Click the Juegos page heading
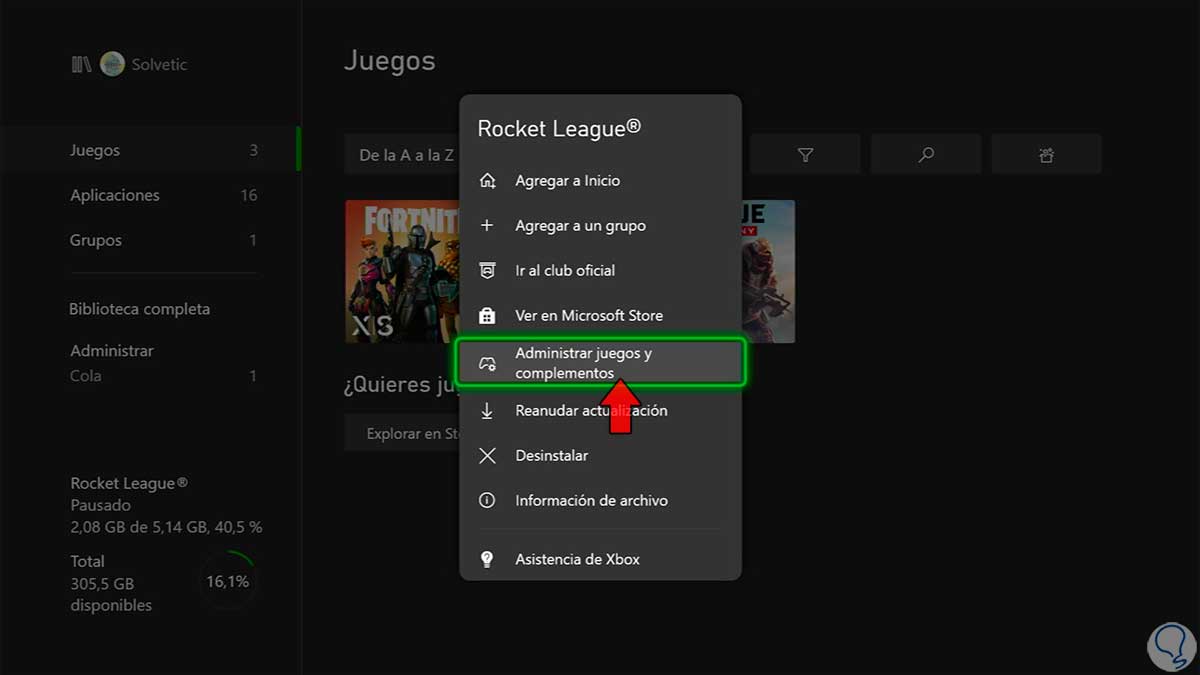The width and height of the screenshot is (1200, 675). pyautogui.click(x=389, y=61)
